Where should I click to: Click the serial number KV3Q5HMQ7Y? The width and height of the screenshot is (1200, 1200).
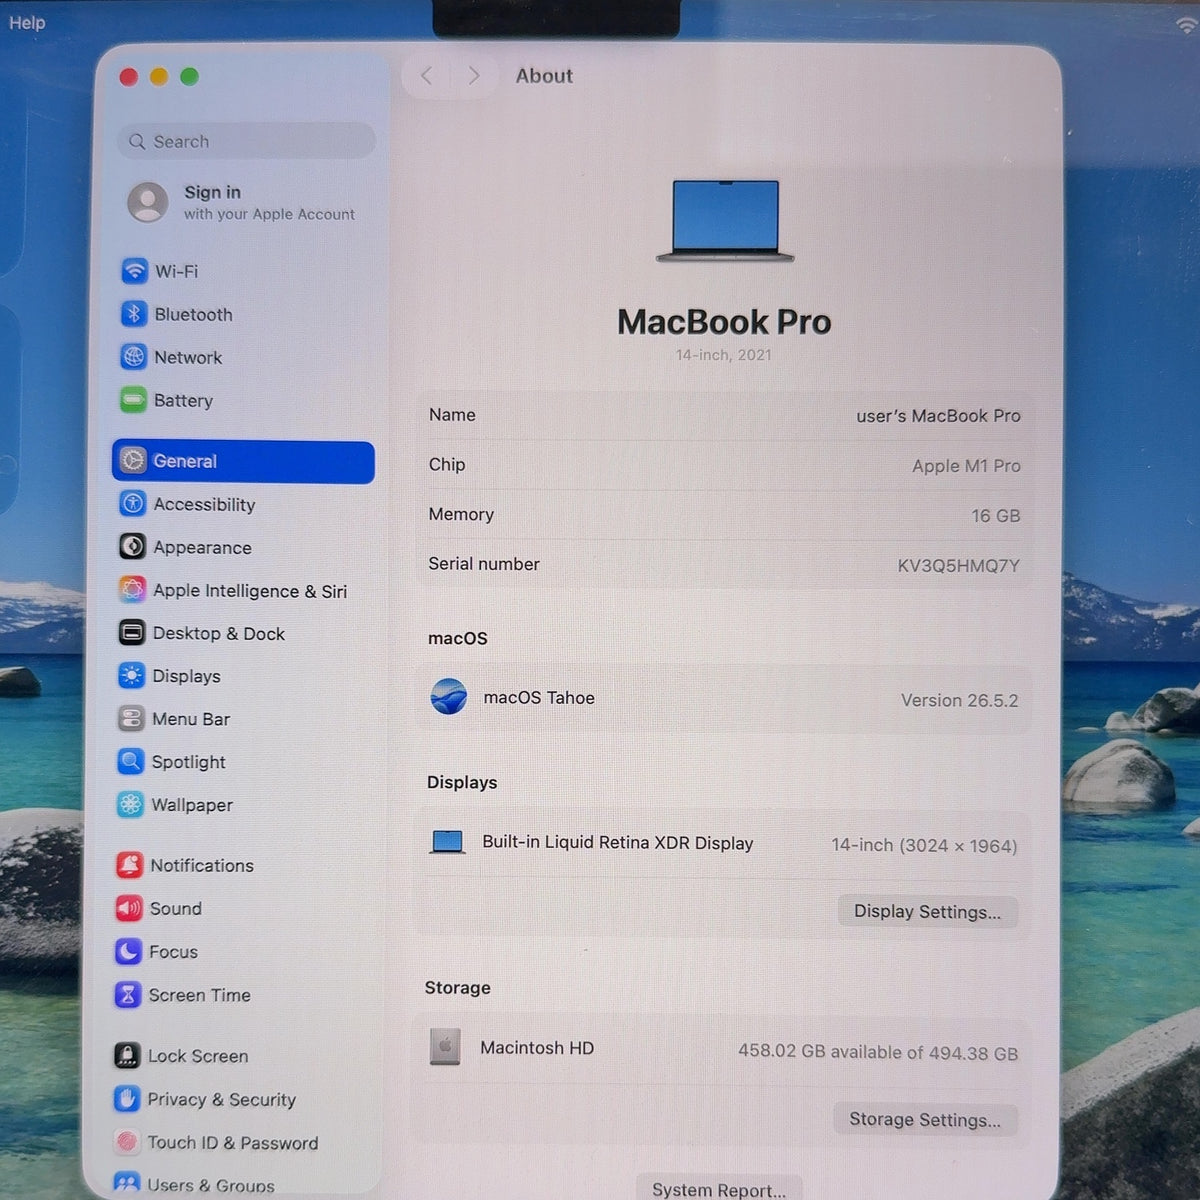click(x=958, y=566)
